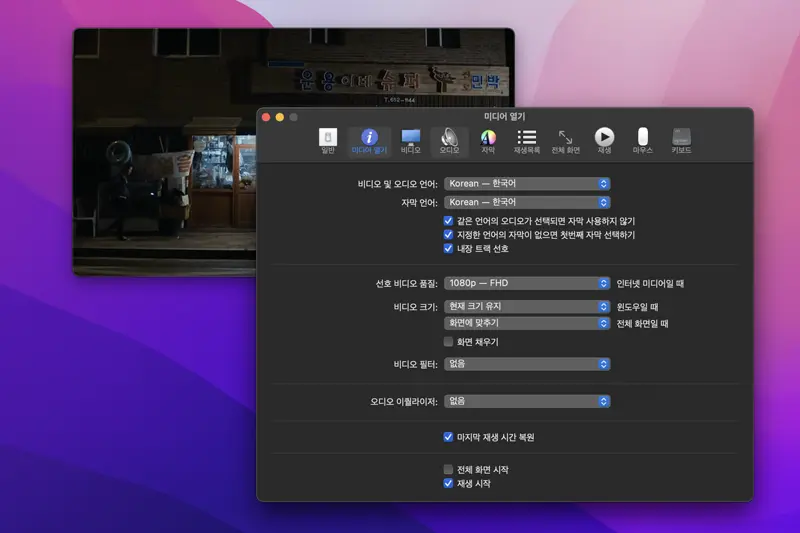
Task: Enable the 전체 화면 시작 checkbox
Action: (449, 469)
